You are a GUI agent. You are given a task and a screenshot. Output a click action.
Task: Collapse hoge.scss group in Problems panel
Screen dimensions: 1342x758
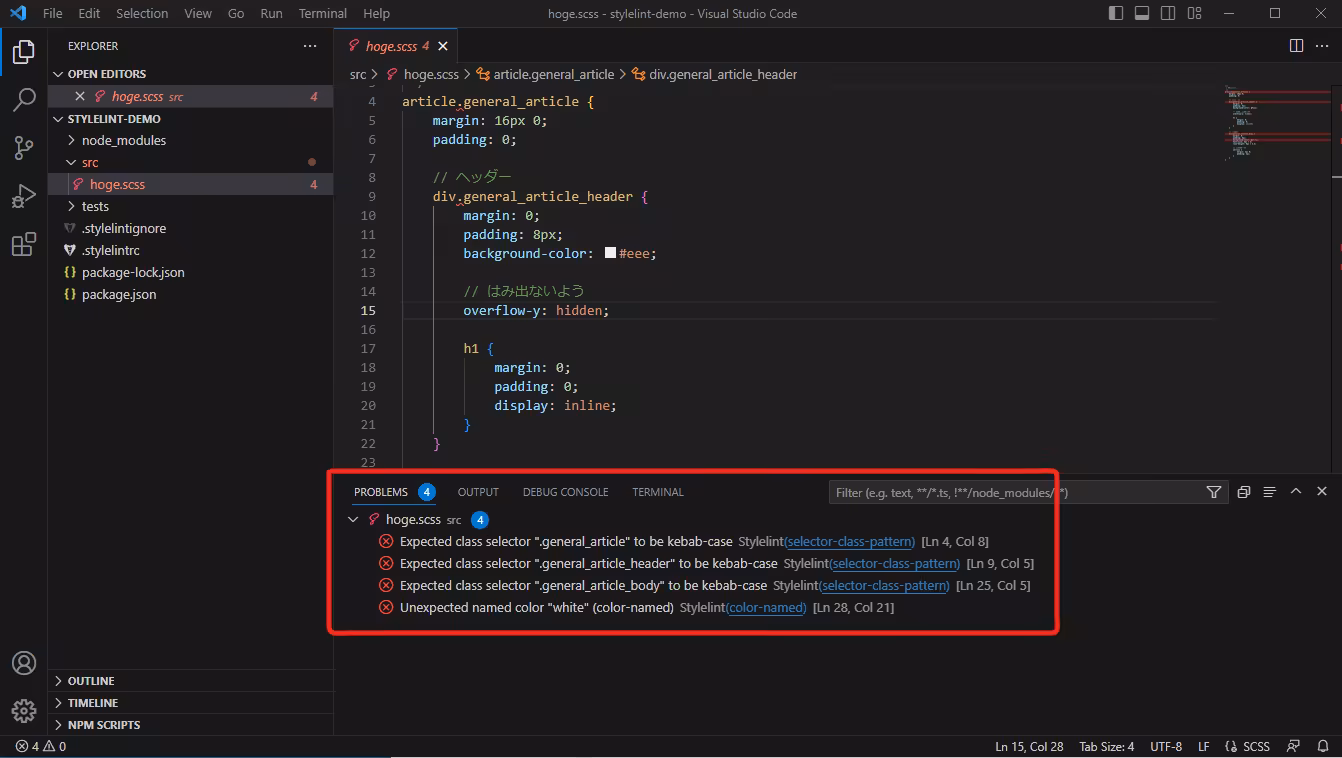click(x=353, y=520)
